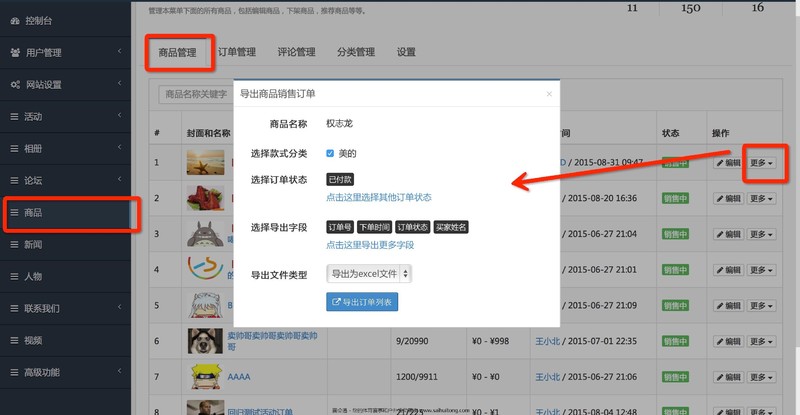This screenshot has width=800, height=415.
Task: Click the 销售中 status badge in row 2
Action: [676, 199]
